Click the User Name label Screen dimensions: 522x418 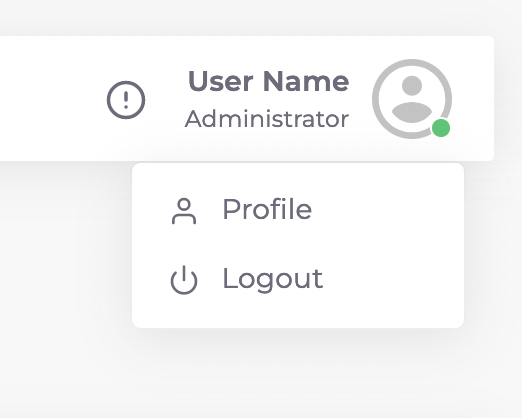[x=268, y=81]
